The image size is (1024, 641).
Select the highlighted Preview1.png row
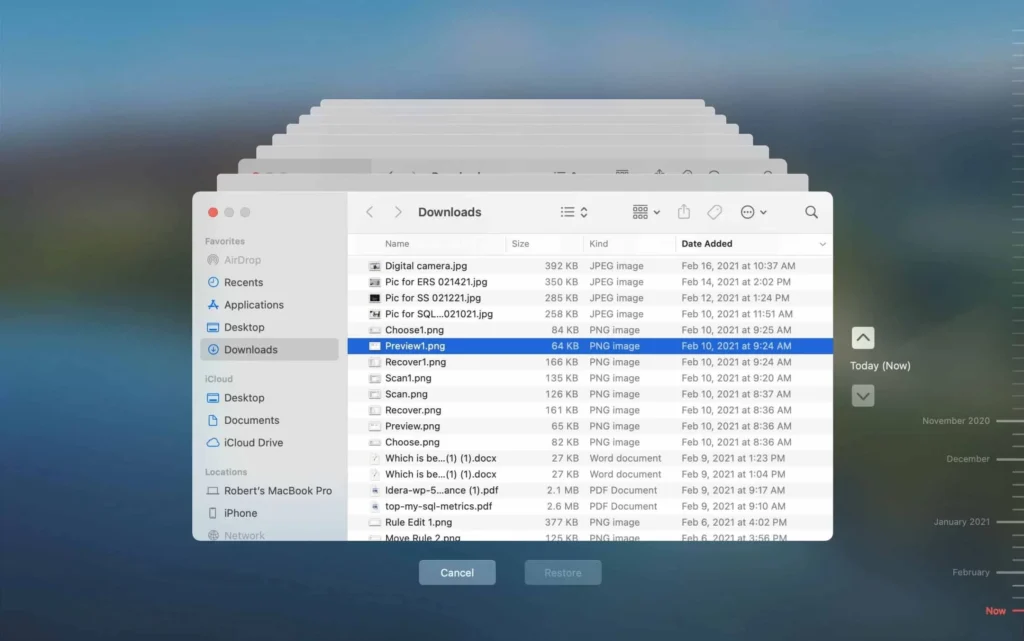point(590,346)
